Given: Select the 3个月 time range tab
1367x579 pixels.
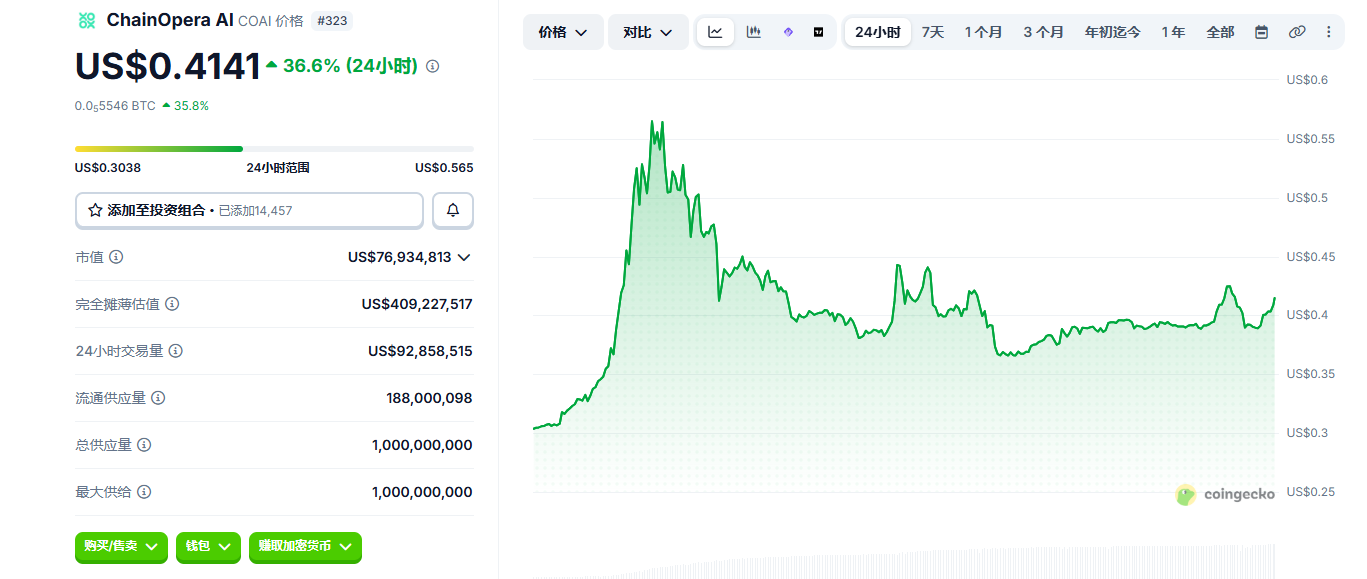Looking at the screenshot, I should (x=1043, y=32).
